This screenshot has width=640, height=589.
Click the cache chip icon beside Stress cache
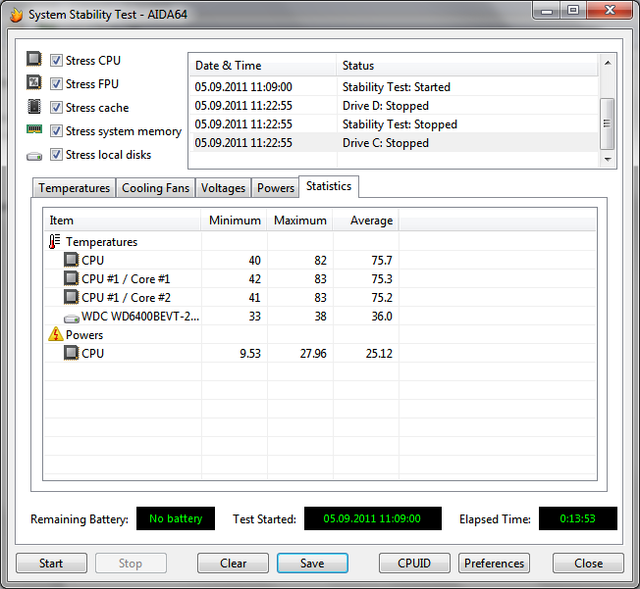[34, 107]
